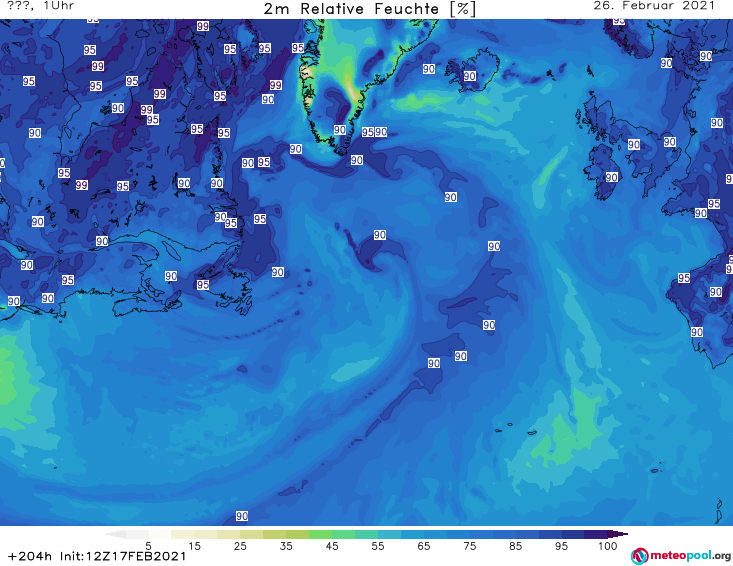
Task: Click the right arrowhead of the colour bar
Action: pyautogui.click(x=620, y=534)
